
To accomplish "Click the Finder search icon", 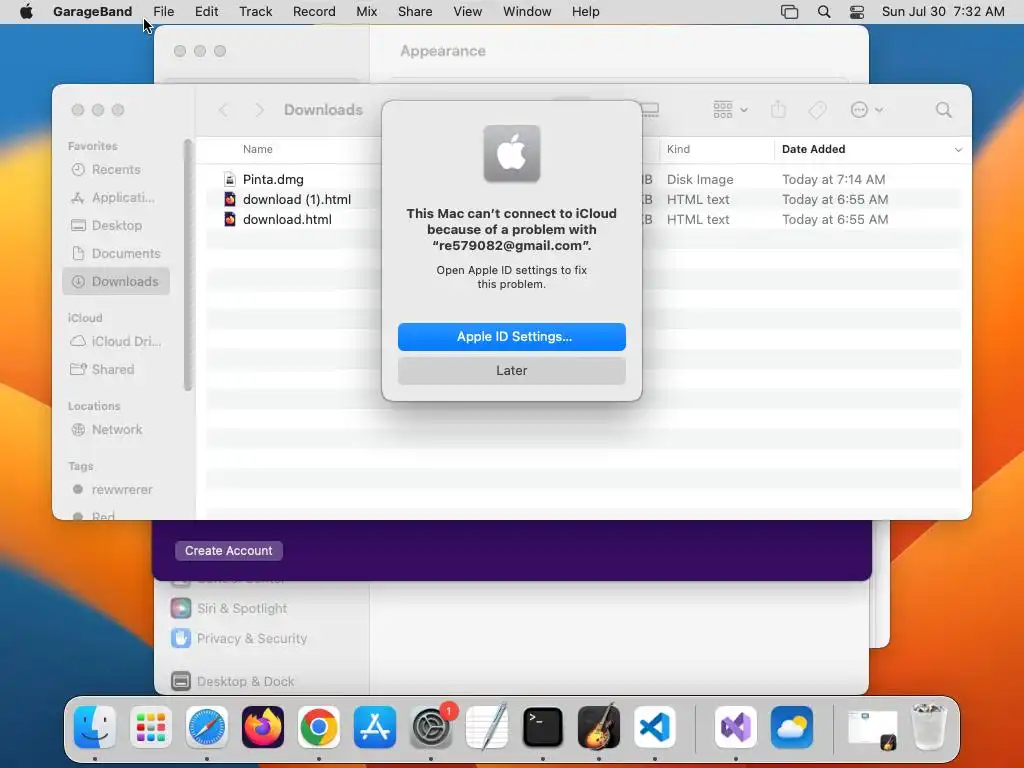I will (944, 110).
